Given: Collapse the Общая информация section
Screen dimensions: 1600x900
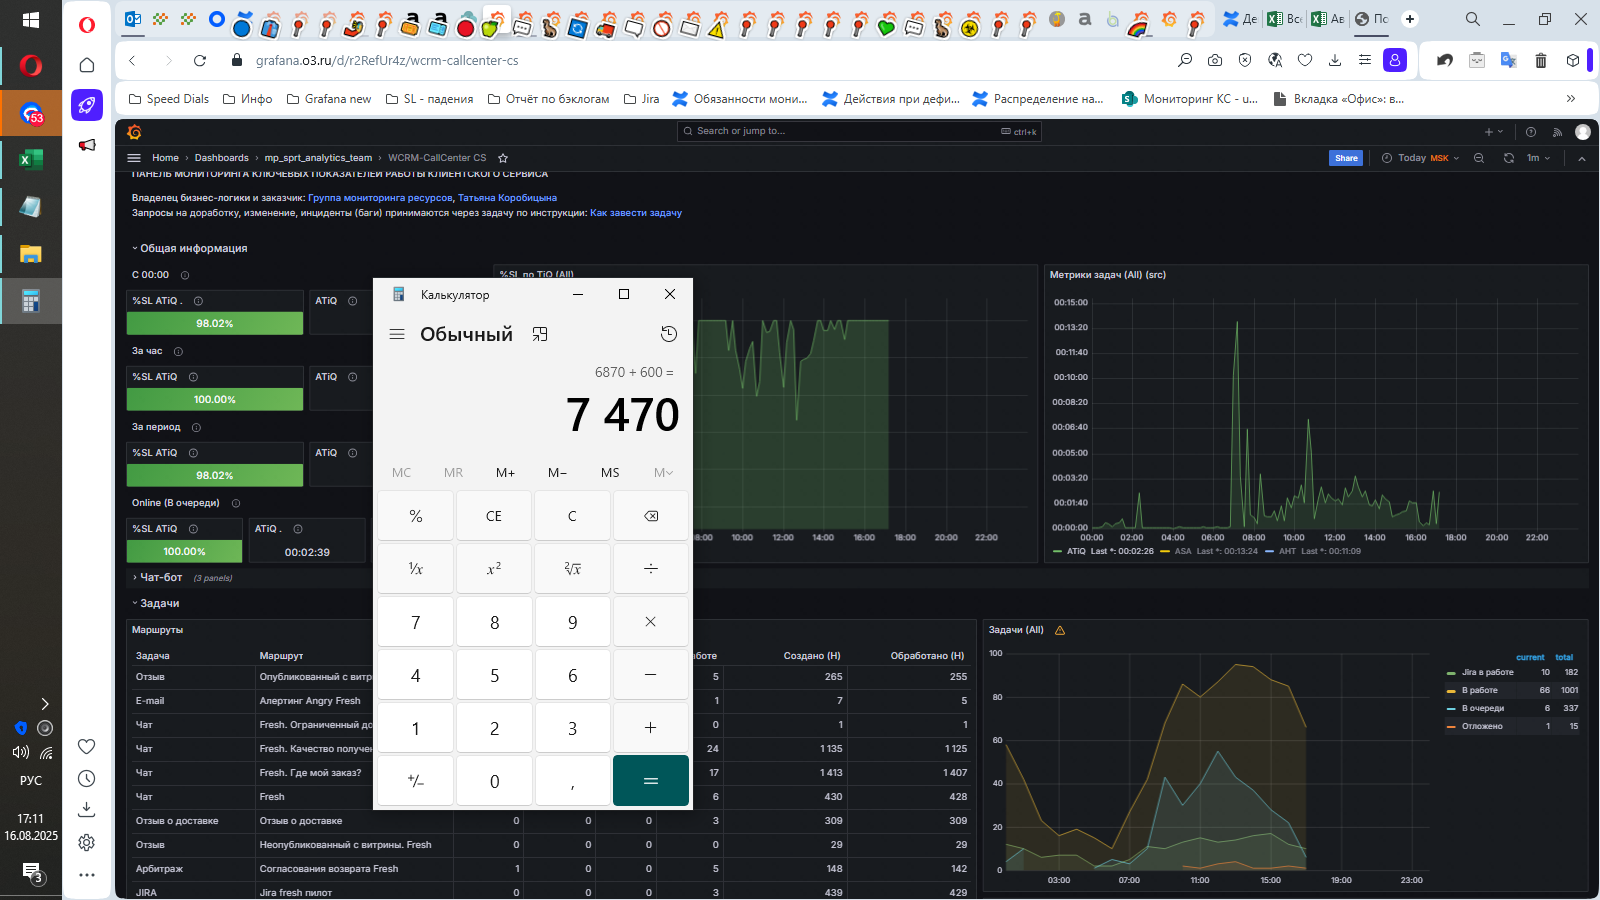Looking at the screenshot, I should 189,248.
